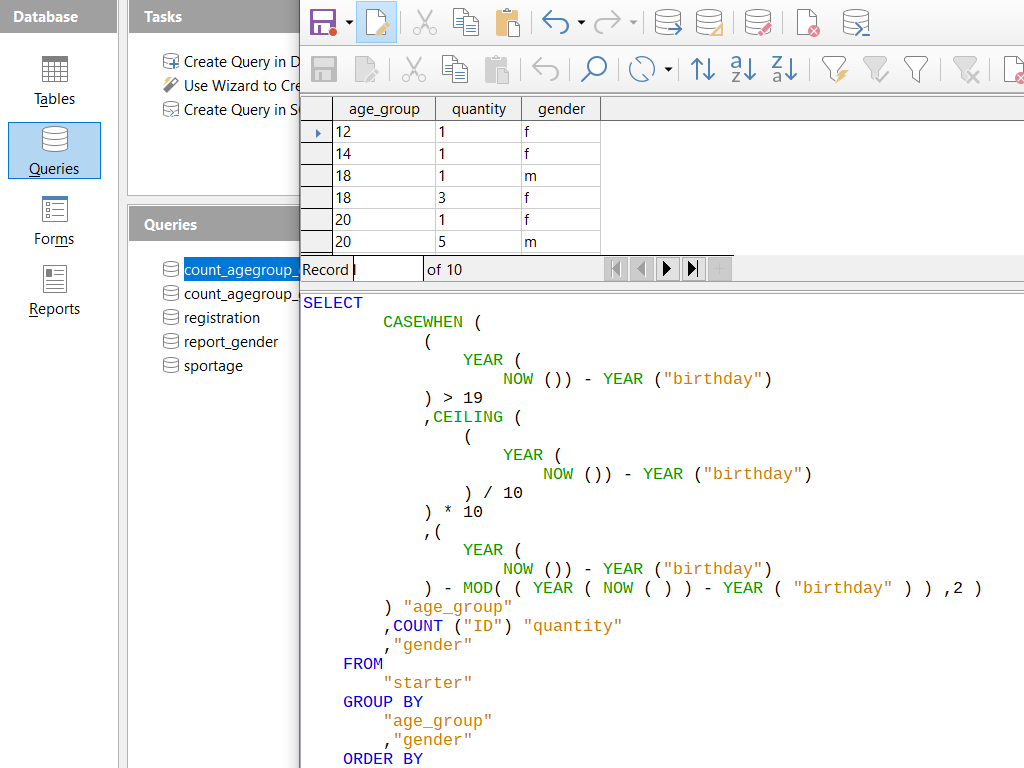Expand the Undo history dropdown

(x=580, y=22)
